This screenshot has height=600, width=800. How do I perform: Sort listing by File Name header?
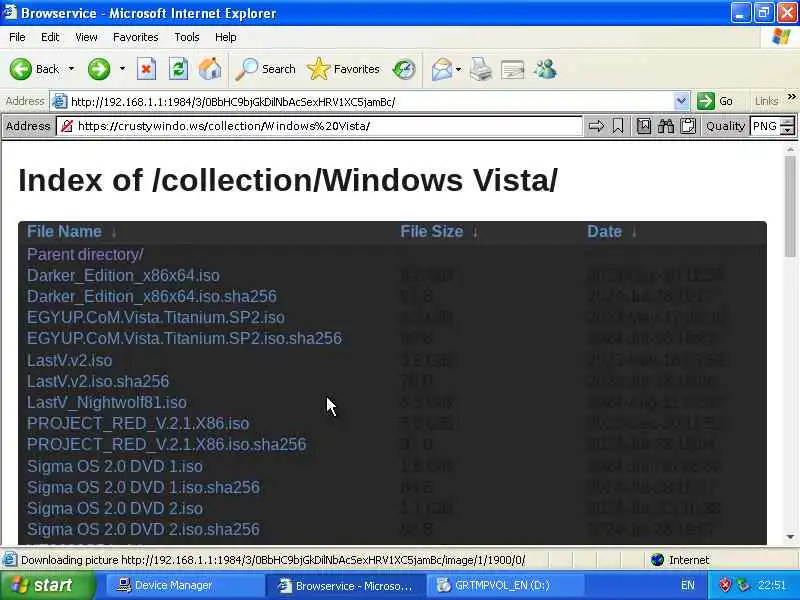click(x=64, y=232)
